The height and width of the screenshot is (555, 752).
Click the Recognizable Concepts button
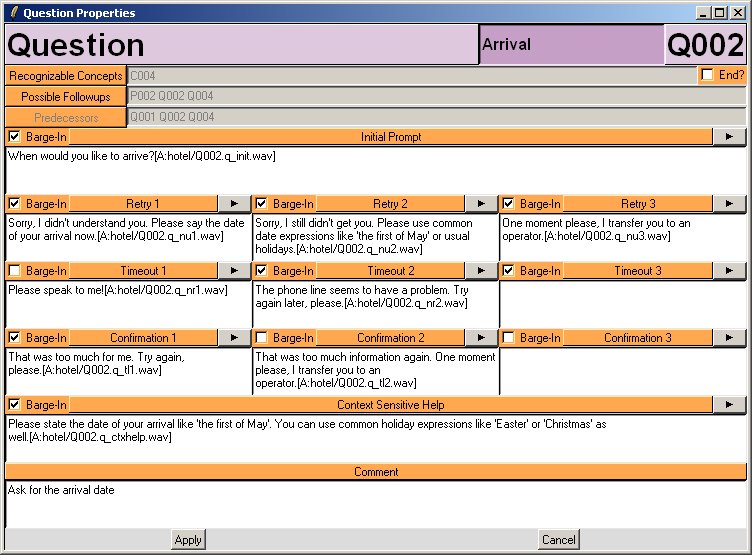(x=66, y=76)
